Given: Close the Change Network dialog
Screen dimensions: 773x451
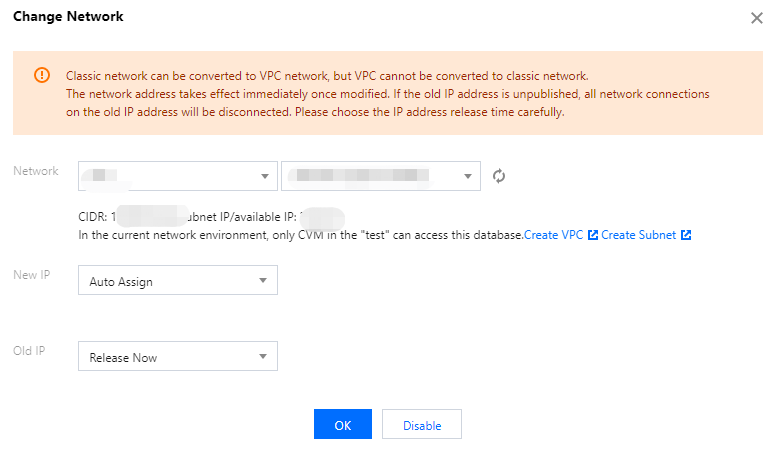Looking at the screenshot, I should point(756,18).
